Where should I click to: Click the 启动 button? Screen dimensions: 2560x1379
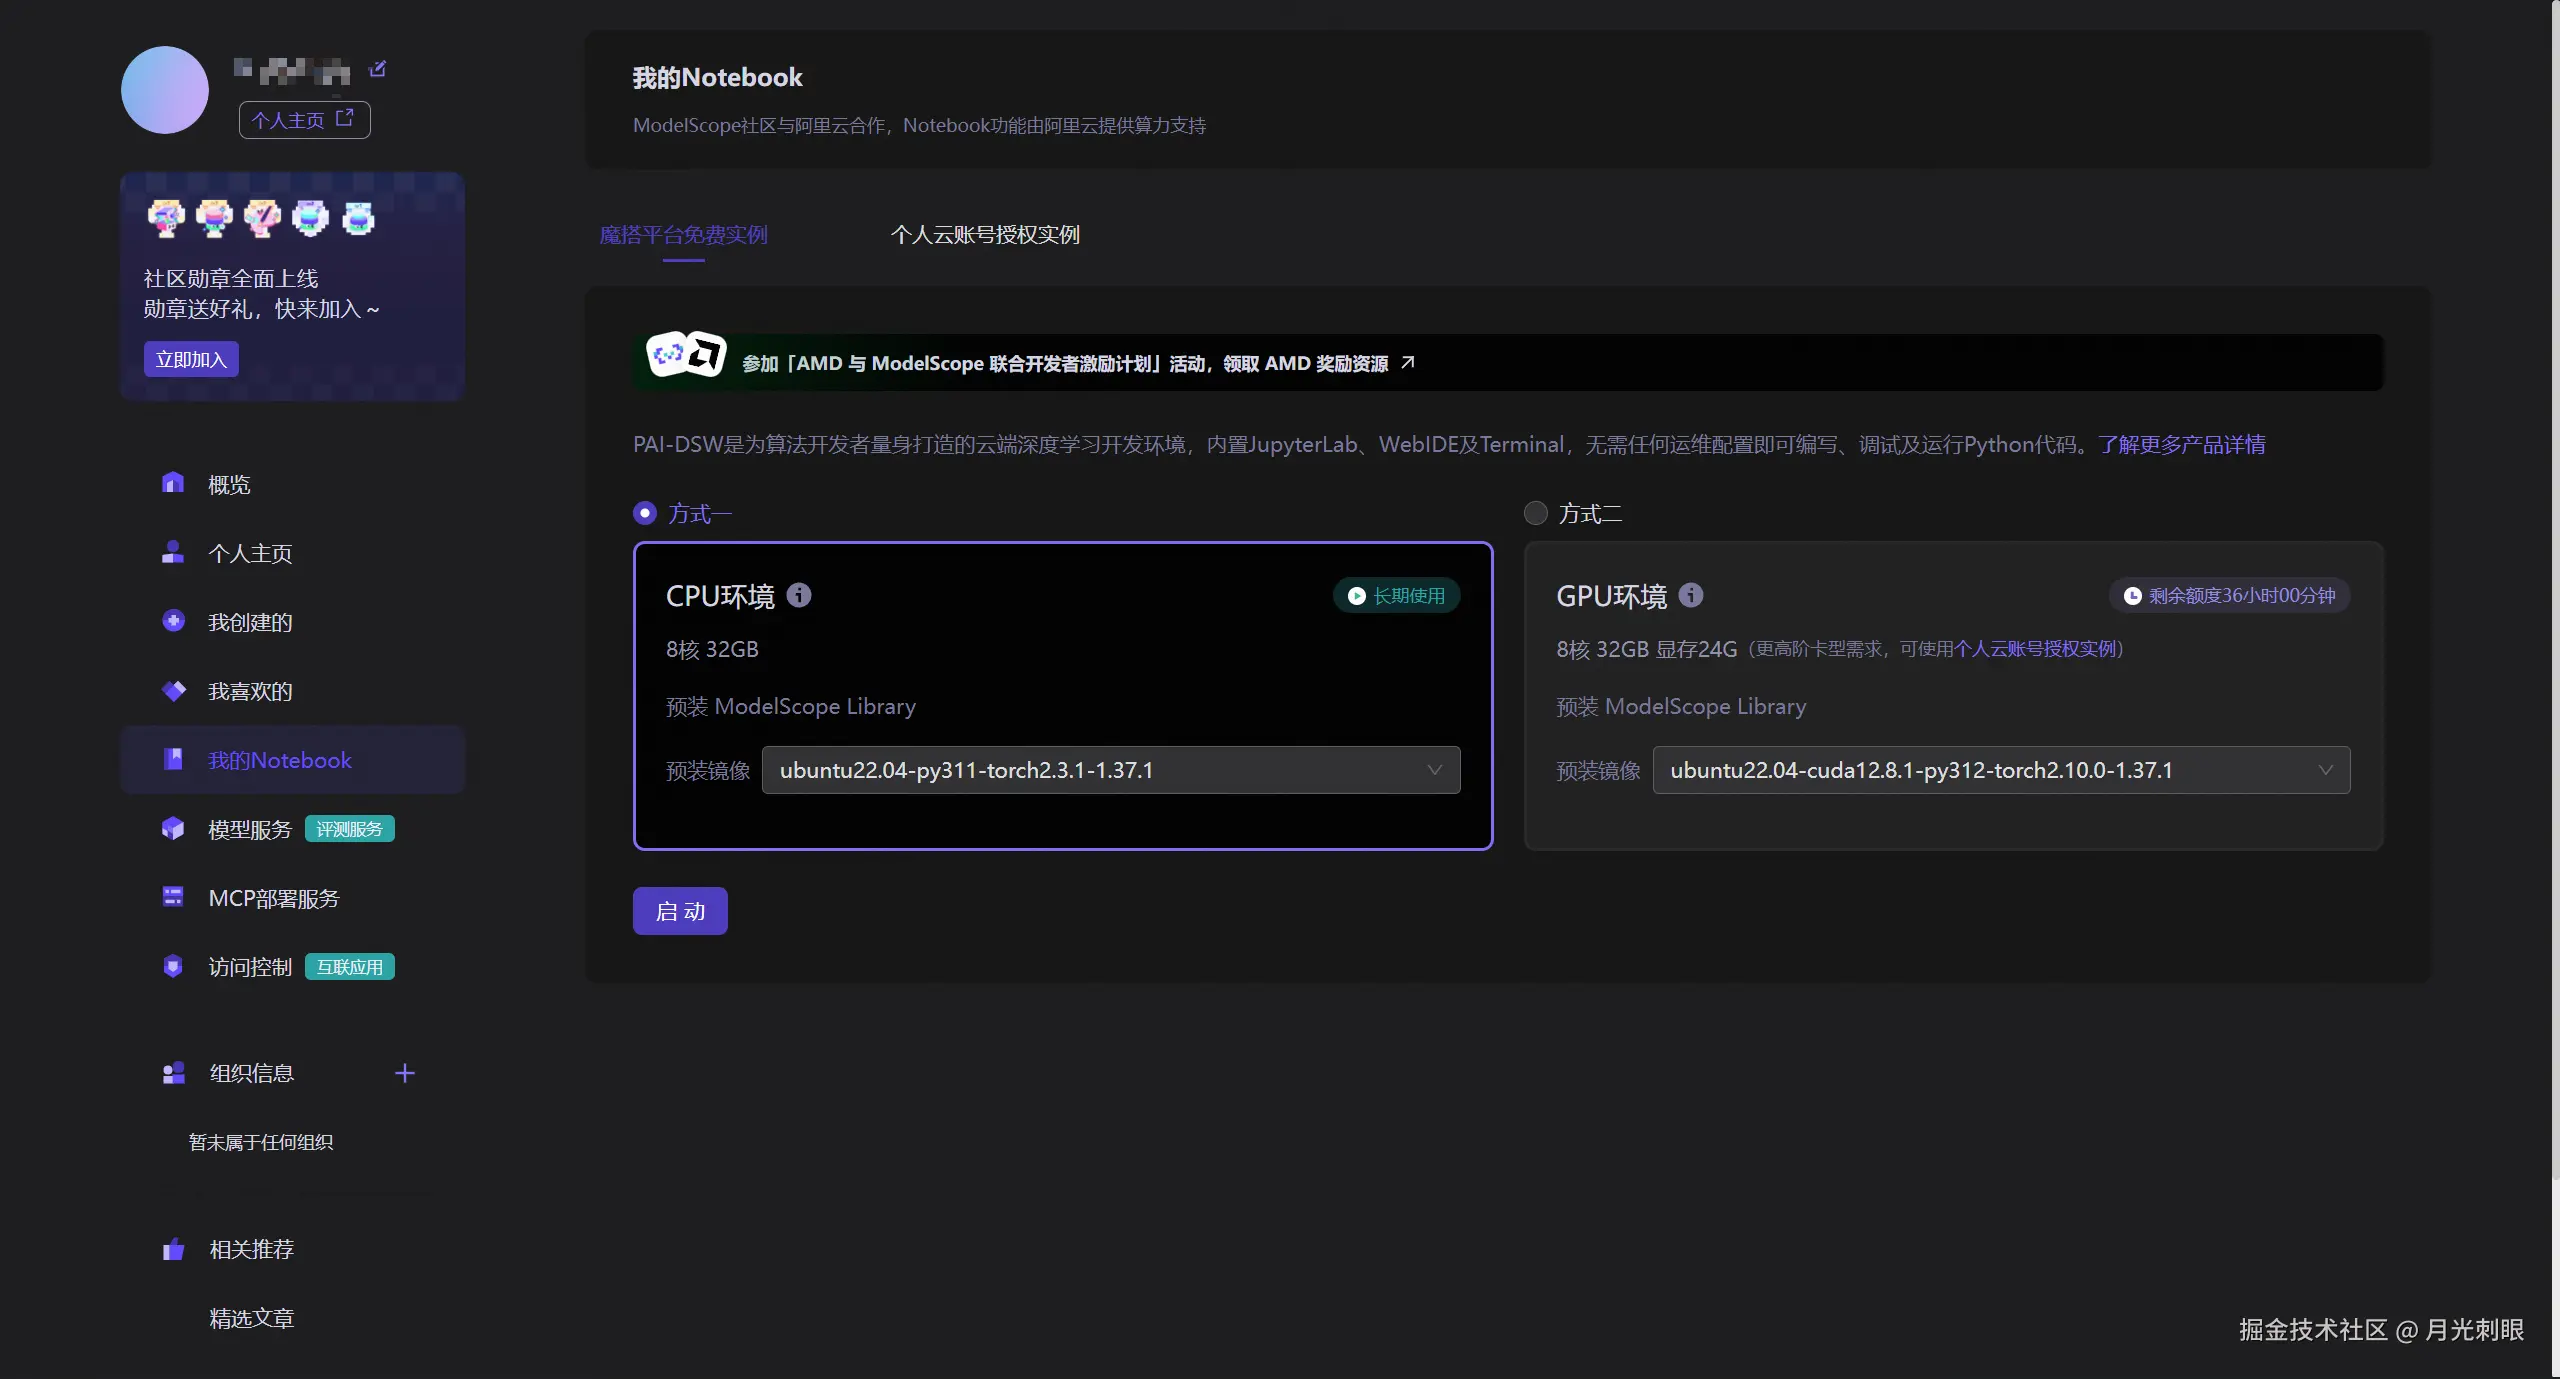click(680, 911)
